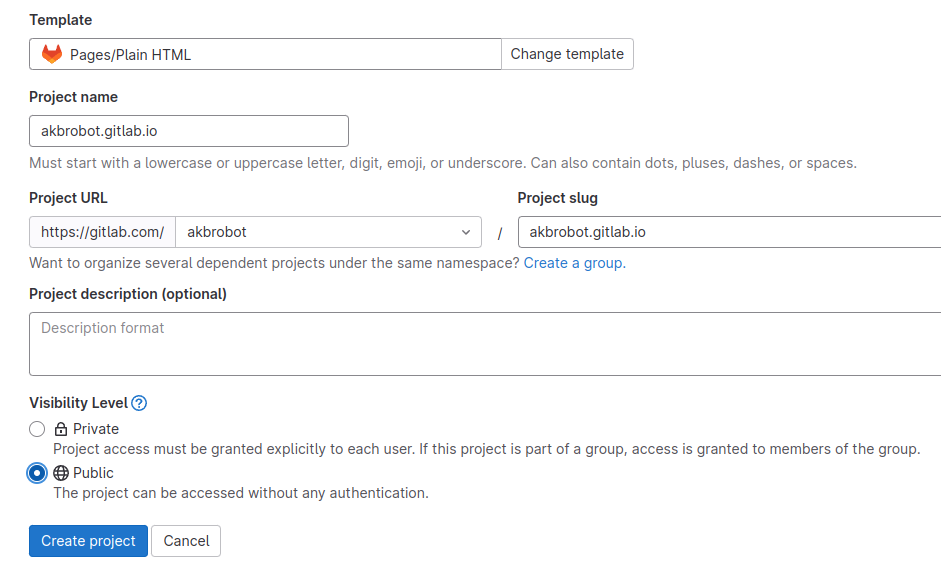The width and height of the screenshot is (941, 583).
Task: Click the lock icon beside Private
Action: pyautogui.click(x=60, y=428)
